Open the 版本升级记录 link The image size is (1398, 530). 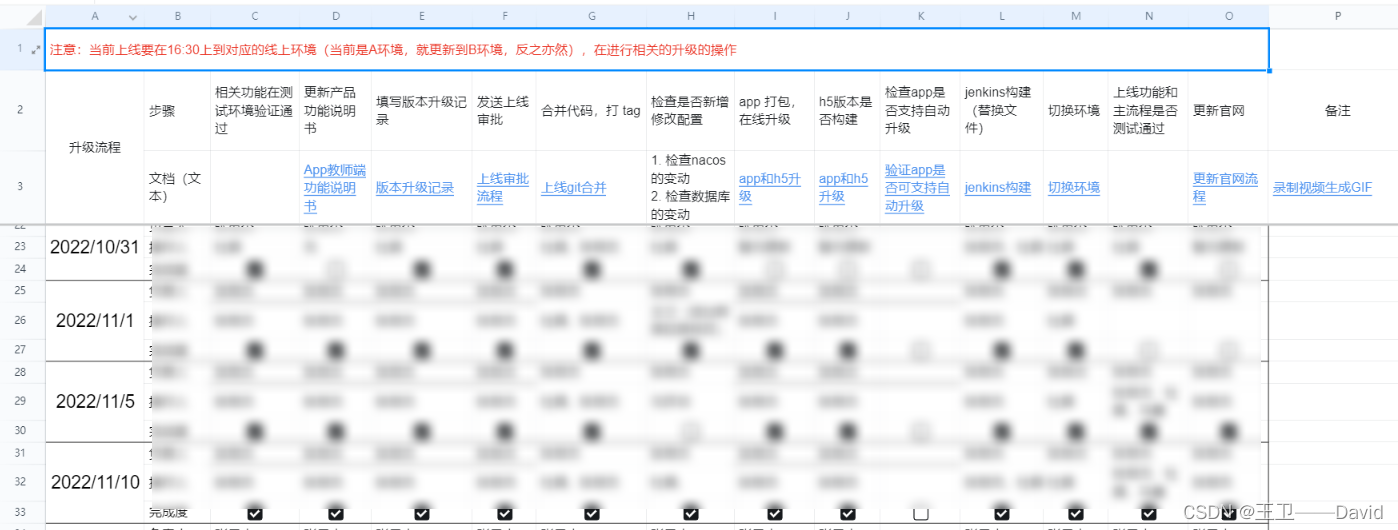[x=415, y=188]
